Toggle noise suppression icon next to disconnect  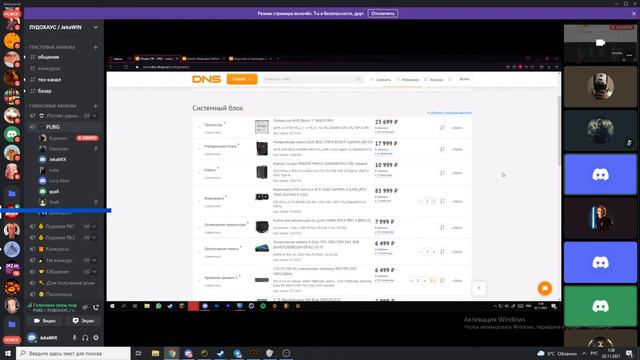click(85, 307)
